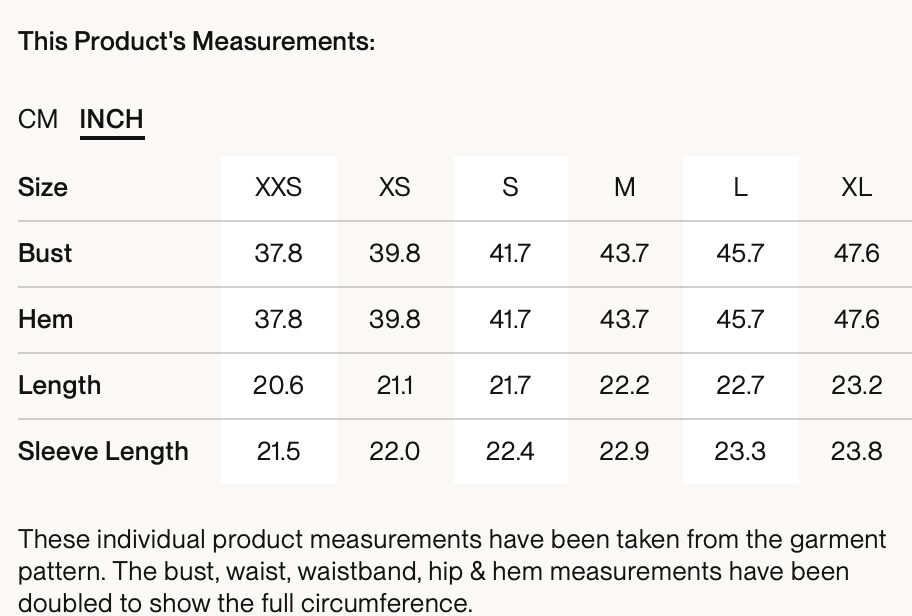This screenshot has height=616, width=912.
Task: Click the "This Product's Measurements" heading
Action: point(196,42)
